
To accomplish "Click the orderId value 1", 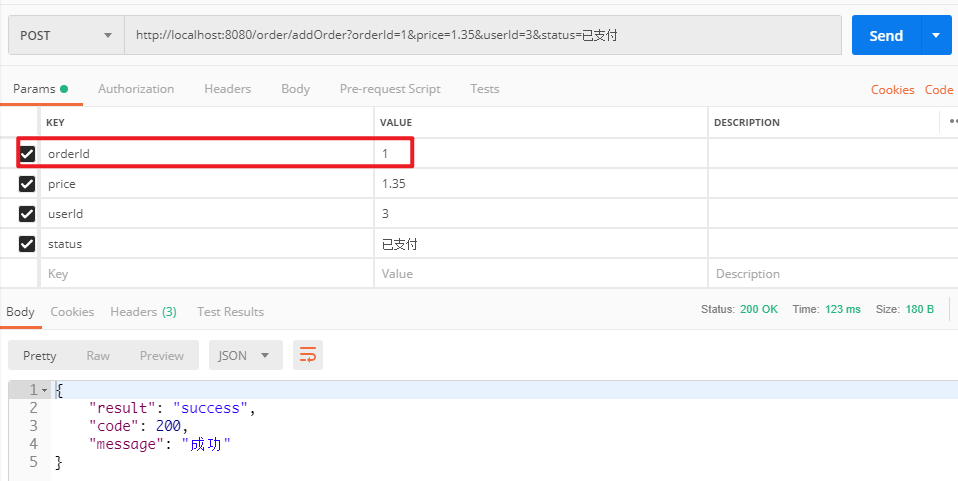I will click(x=541, y=153).
